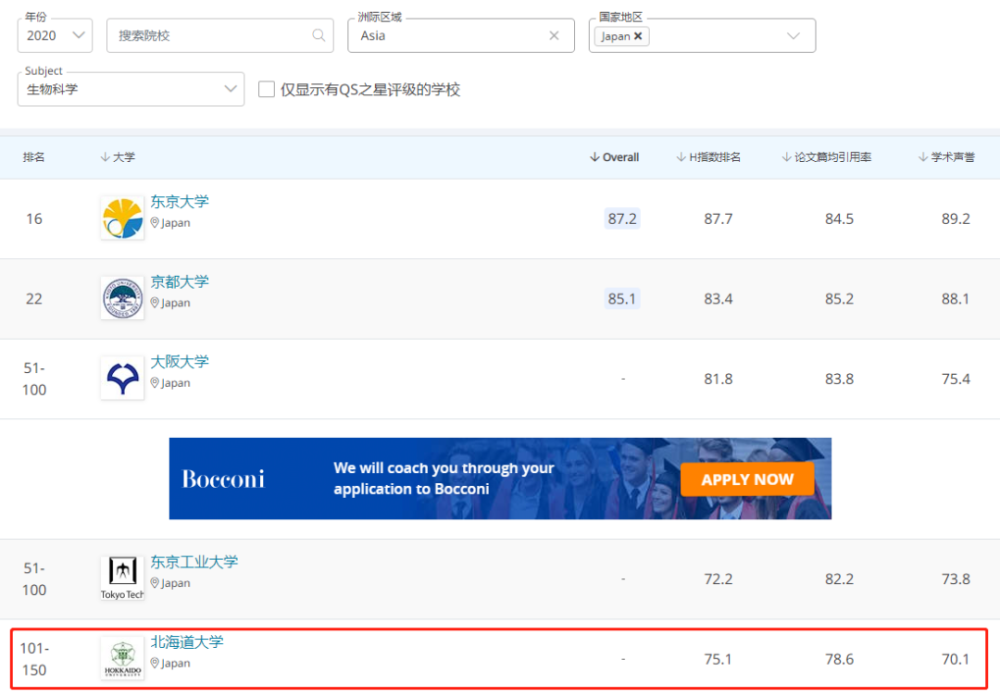The height and width of the screenshot is (697, 1000).
Task: Select H-index value 72.2
Action: pos(718,579)
